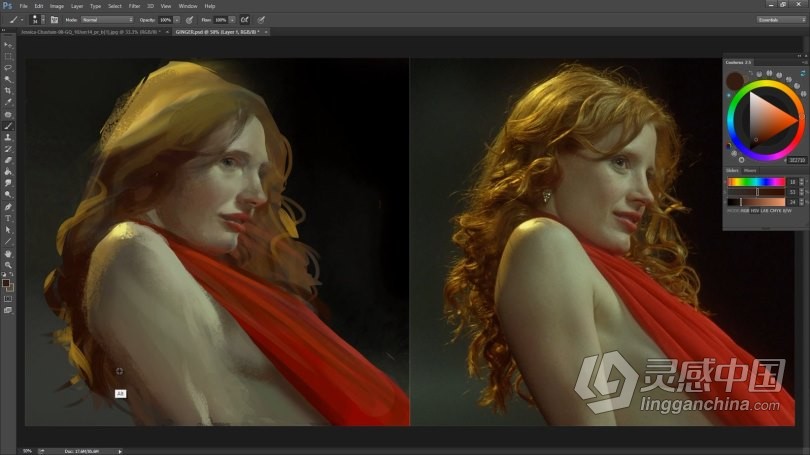Viewport: 810px width, 455px height.
Task: Toggle Quick Mask mode
Action: tap(8, 299)
